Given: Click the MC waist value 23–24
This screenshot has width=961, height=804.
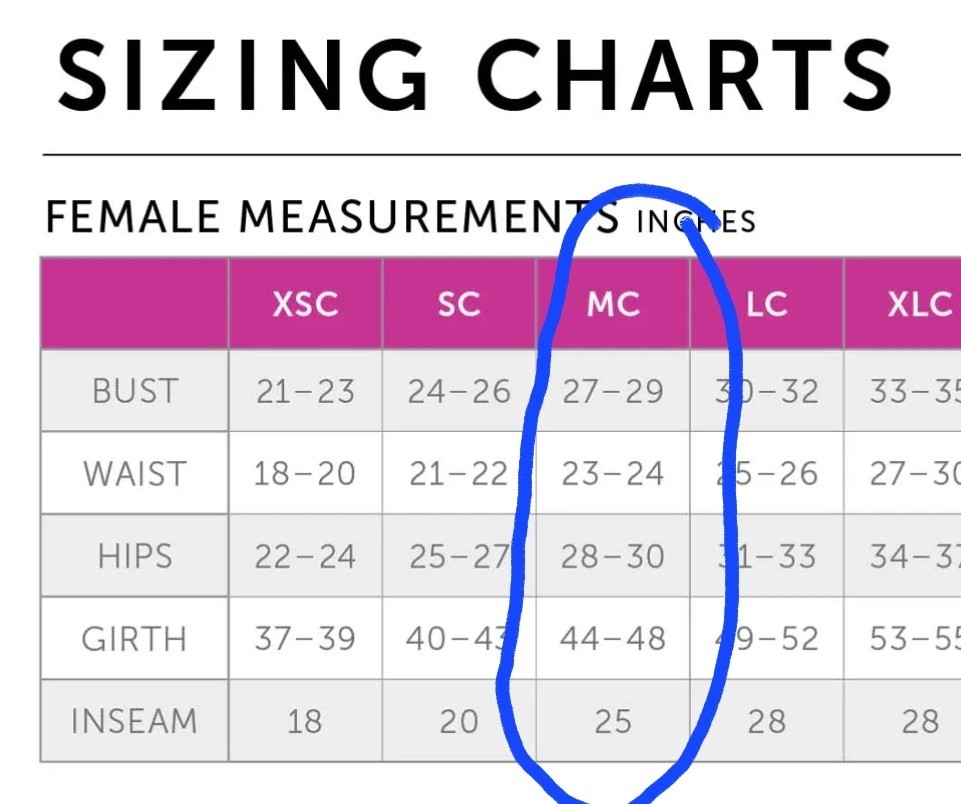Looking at the screenshot, I should [613, 474].
